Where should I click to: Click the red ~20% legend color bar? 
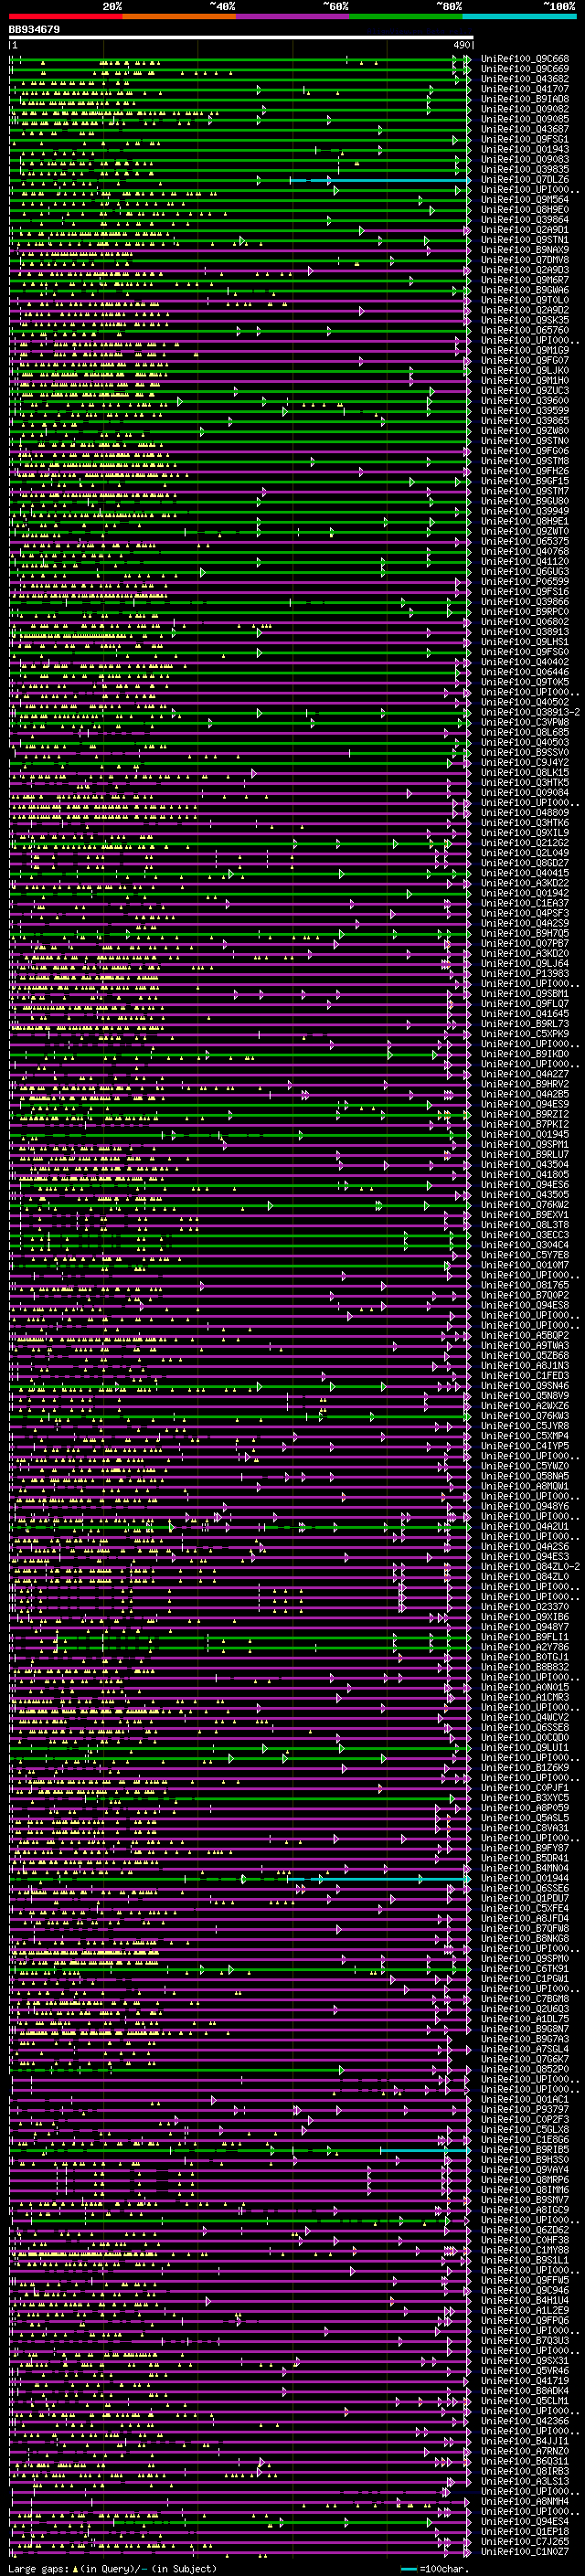coord(66,17)
